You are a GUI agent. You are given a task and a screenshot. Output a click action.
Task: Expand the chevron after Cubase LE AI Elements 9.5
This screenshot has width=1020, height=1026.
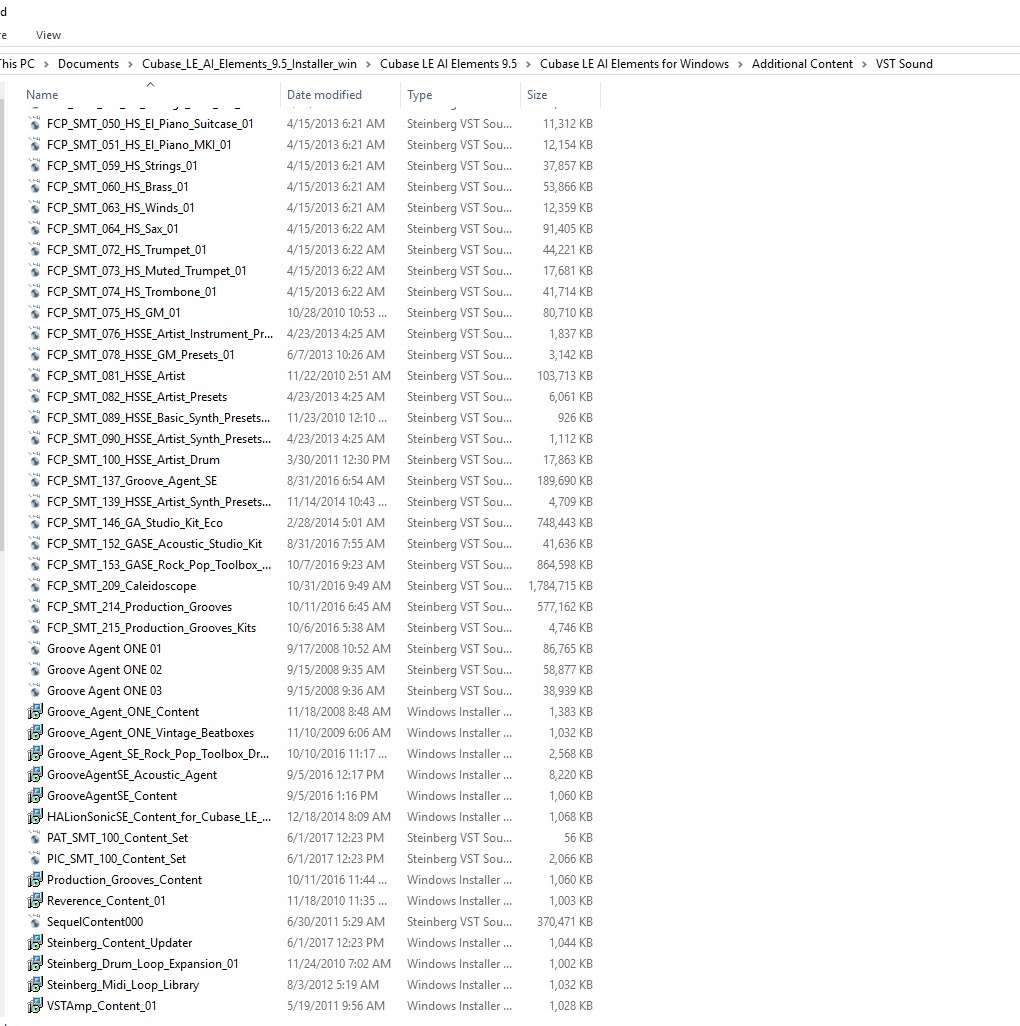pyautogui.click(x=528, y=64)
